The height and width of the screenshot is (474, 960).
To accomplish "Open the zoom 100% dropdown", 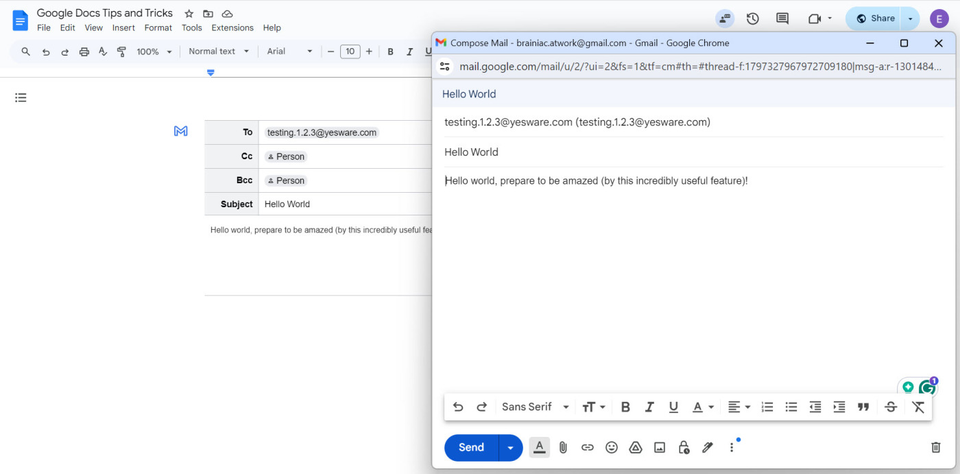I will [154, 51].
